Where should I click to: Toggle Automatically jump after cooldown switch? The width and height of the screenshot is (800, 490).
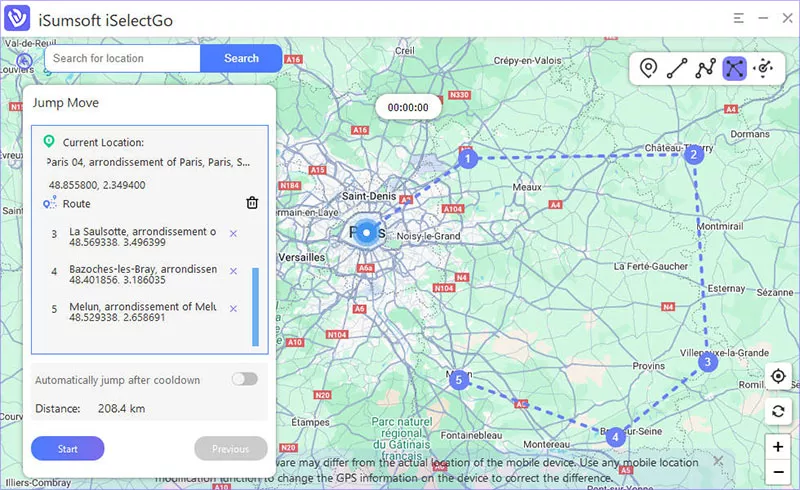click(244, 379)
